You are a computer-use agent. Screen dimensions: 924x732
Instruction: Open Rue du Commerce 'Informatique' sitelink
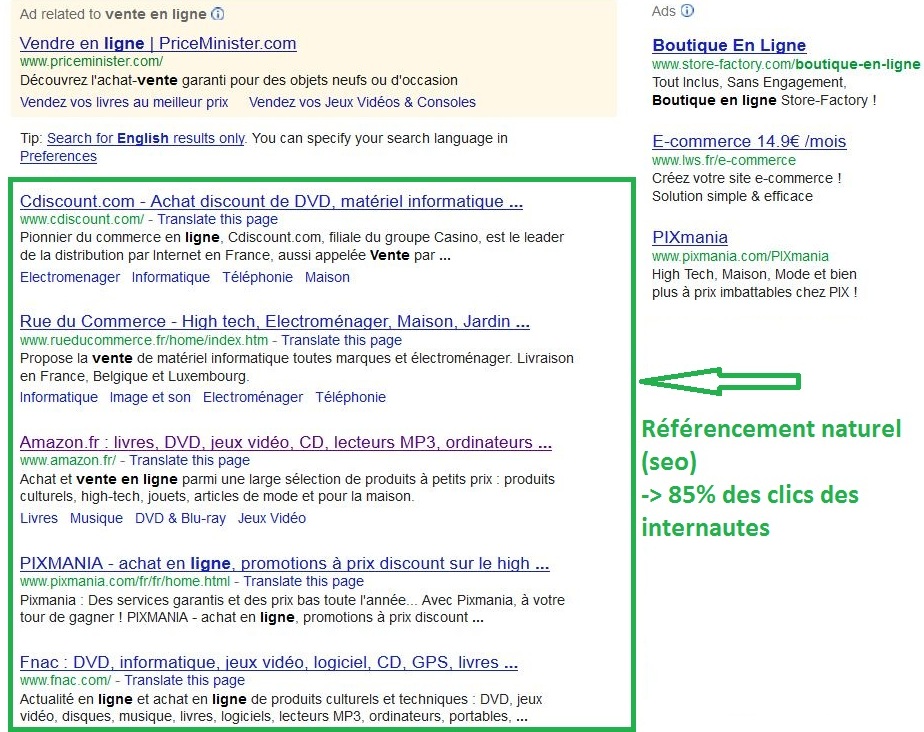pyautogui.click(x=59, y=397)
